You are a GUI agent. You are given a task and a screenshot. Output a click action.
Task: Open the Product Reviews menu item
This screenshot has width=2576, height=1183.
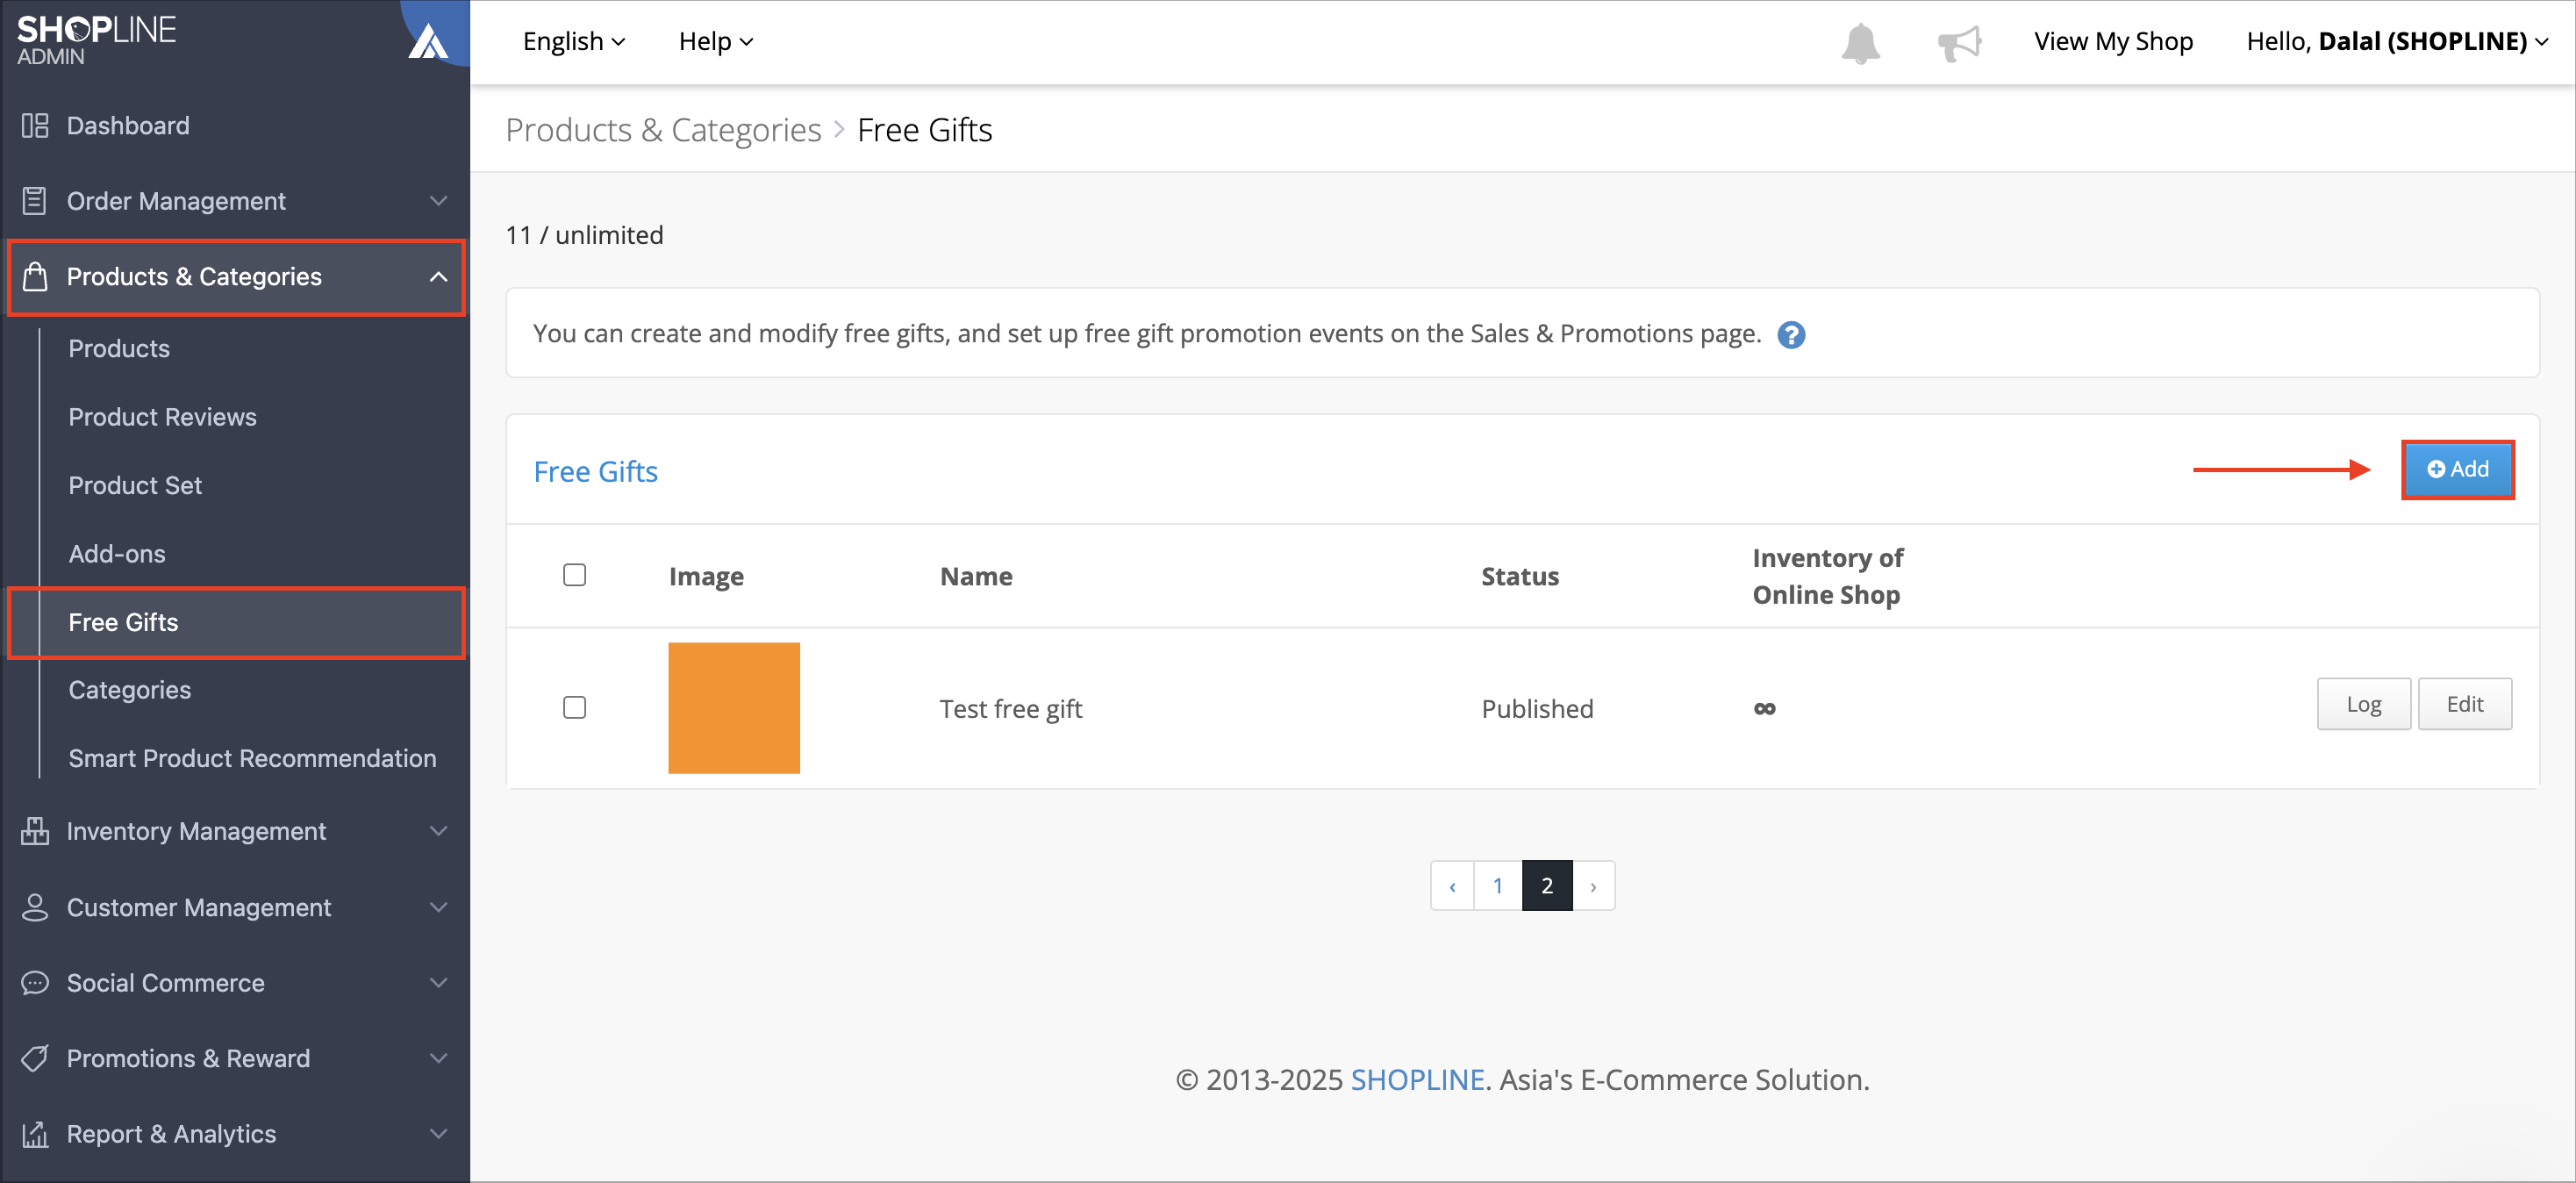162,417
